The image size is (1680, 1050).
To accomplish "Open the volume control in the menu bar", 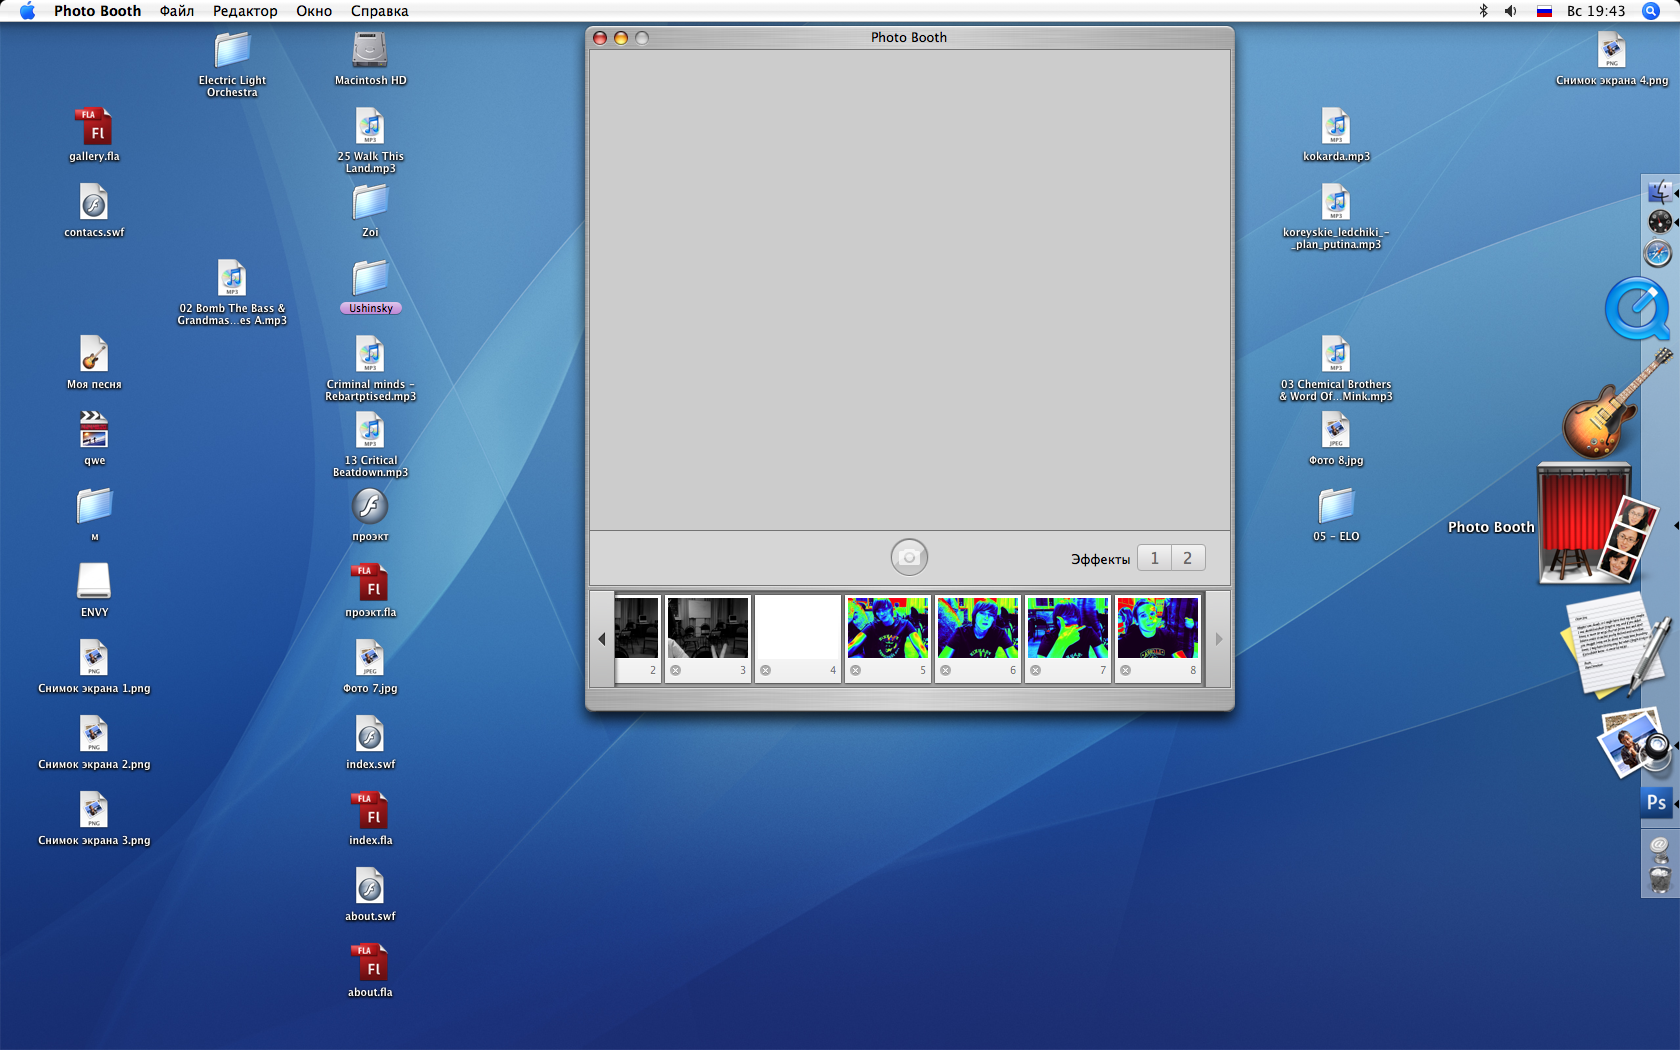I will [1511, 11].
